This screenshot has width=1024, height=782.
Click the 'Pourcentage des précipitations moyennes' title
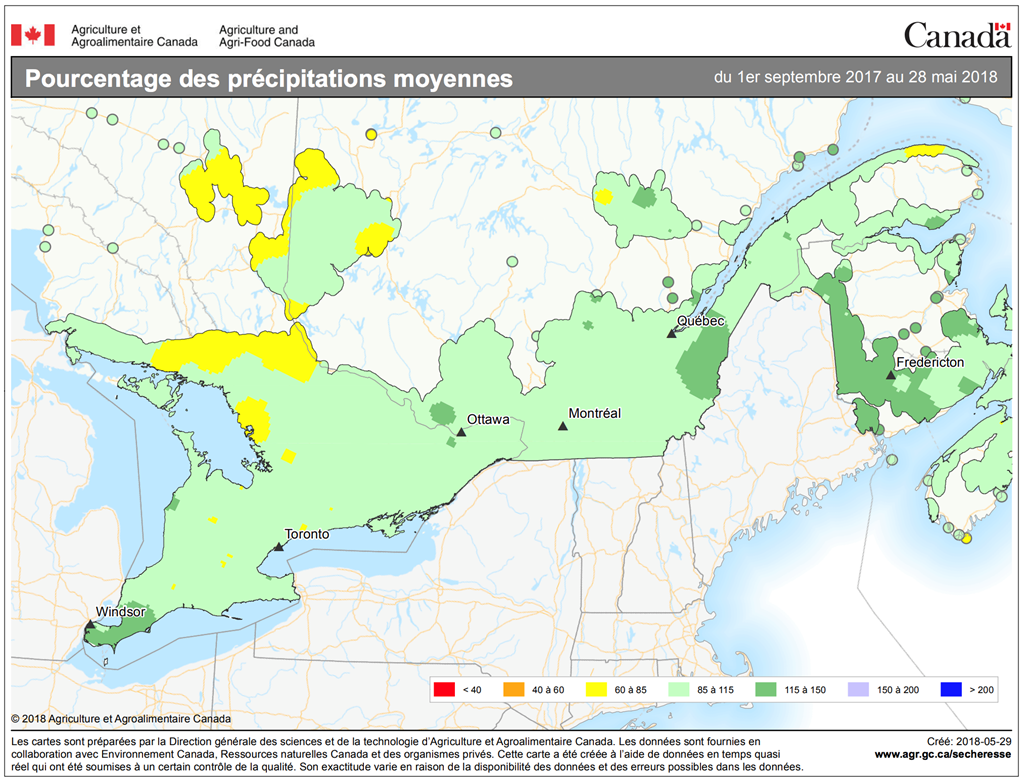[268, 79]
